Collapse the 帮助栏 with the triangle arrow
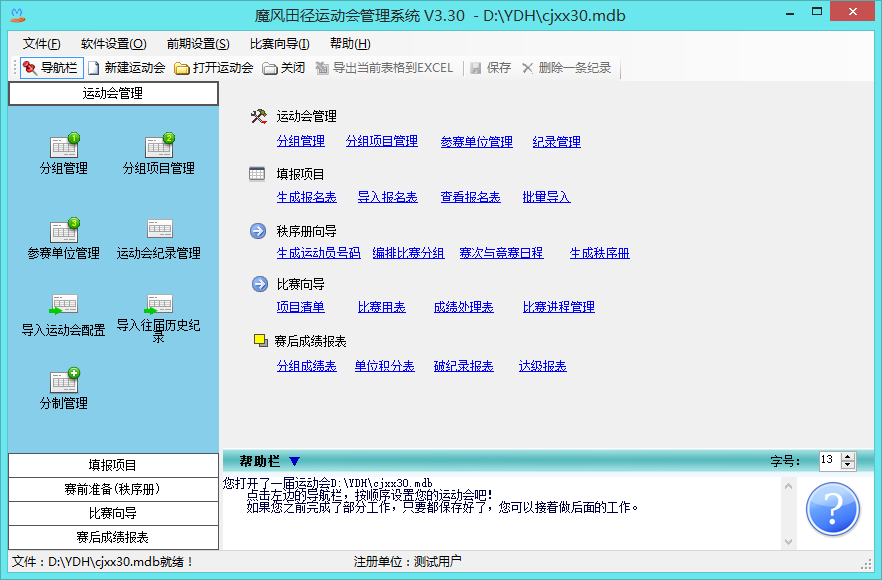Screen dimensions: 882x580 click(x=293, y=461)
